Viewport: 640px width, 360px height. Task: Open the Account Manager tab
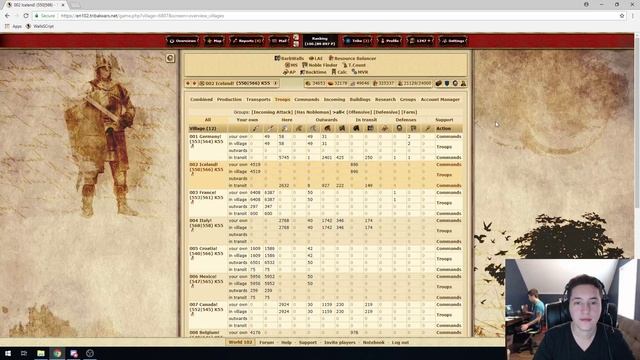tap(440, 100)
